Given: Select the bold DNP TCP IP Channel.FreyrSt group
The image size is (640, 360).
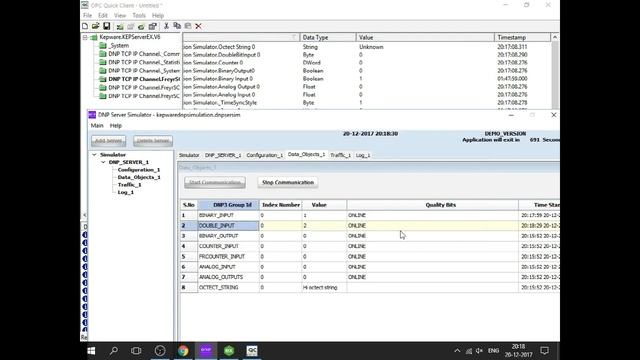Looking at the screenshot, I should pyautogui.click(x=144, y=79).
